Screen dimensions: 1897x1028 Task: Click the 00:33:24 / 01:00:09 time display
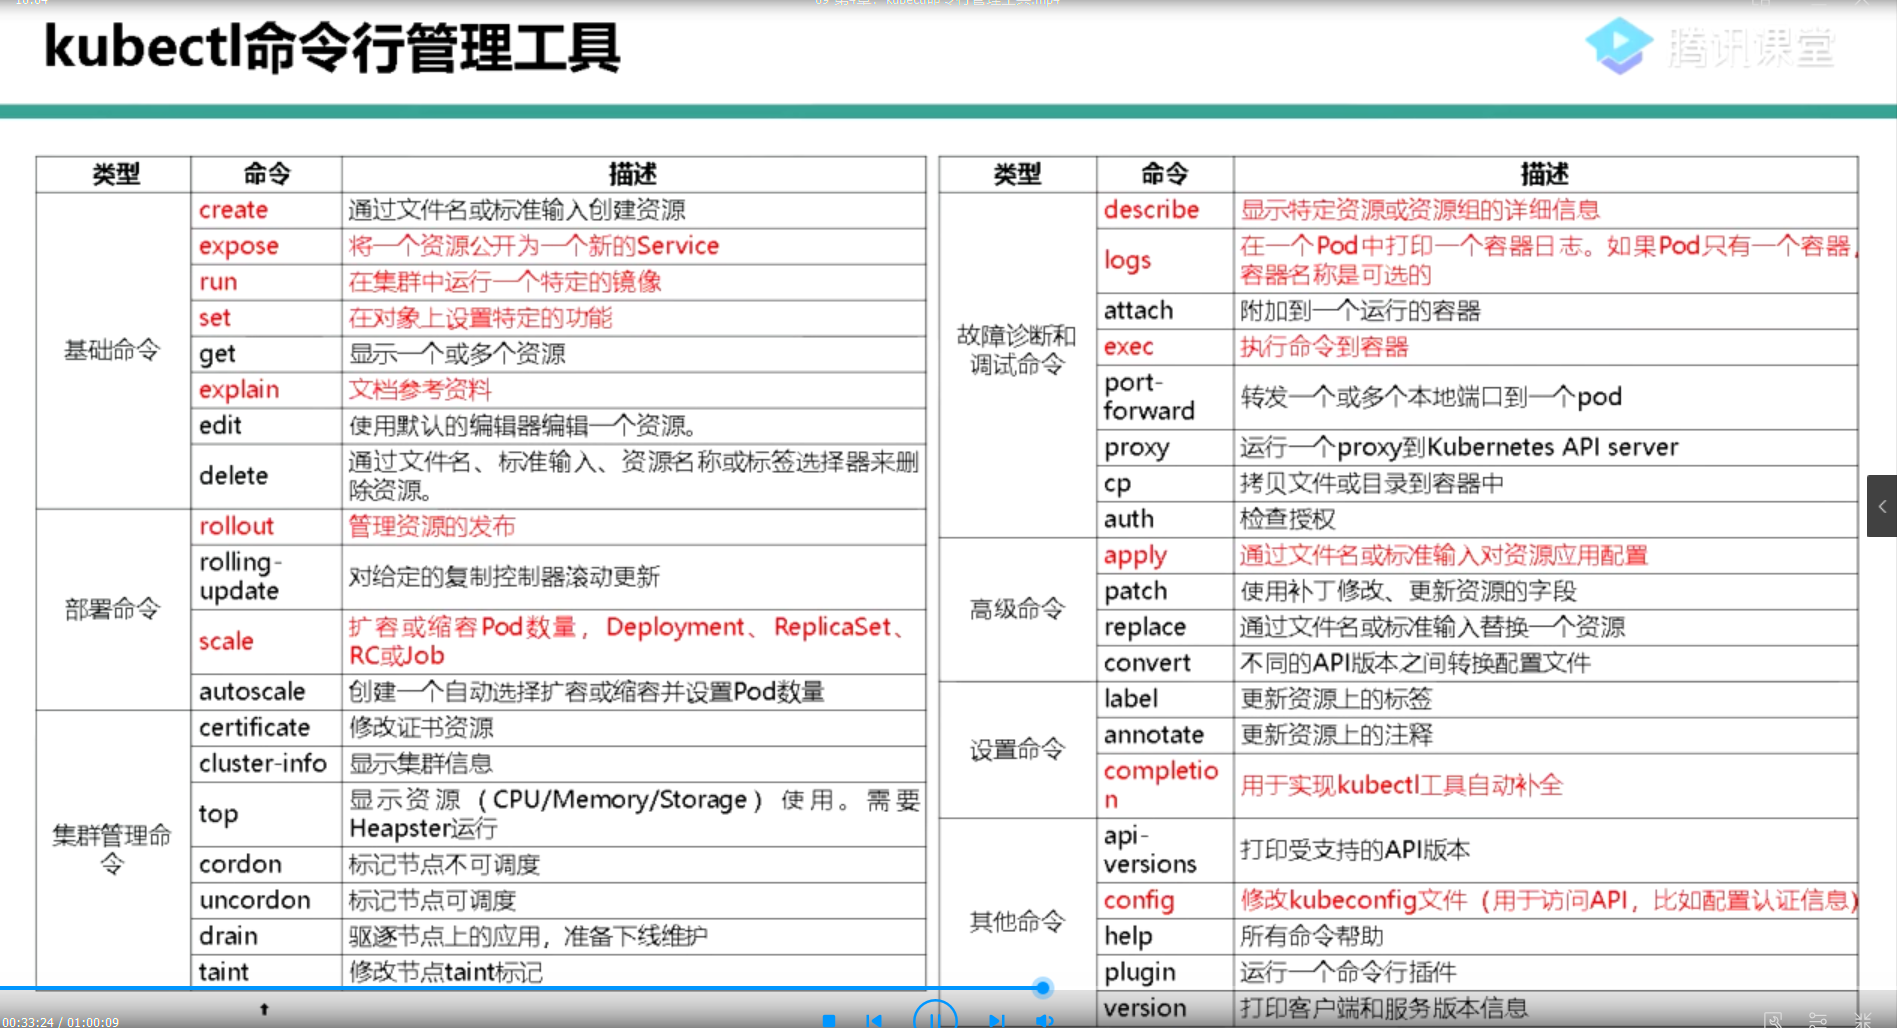click(x=60, y=1022)
